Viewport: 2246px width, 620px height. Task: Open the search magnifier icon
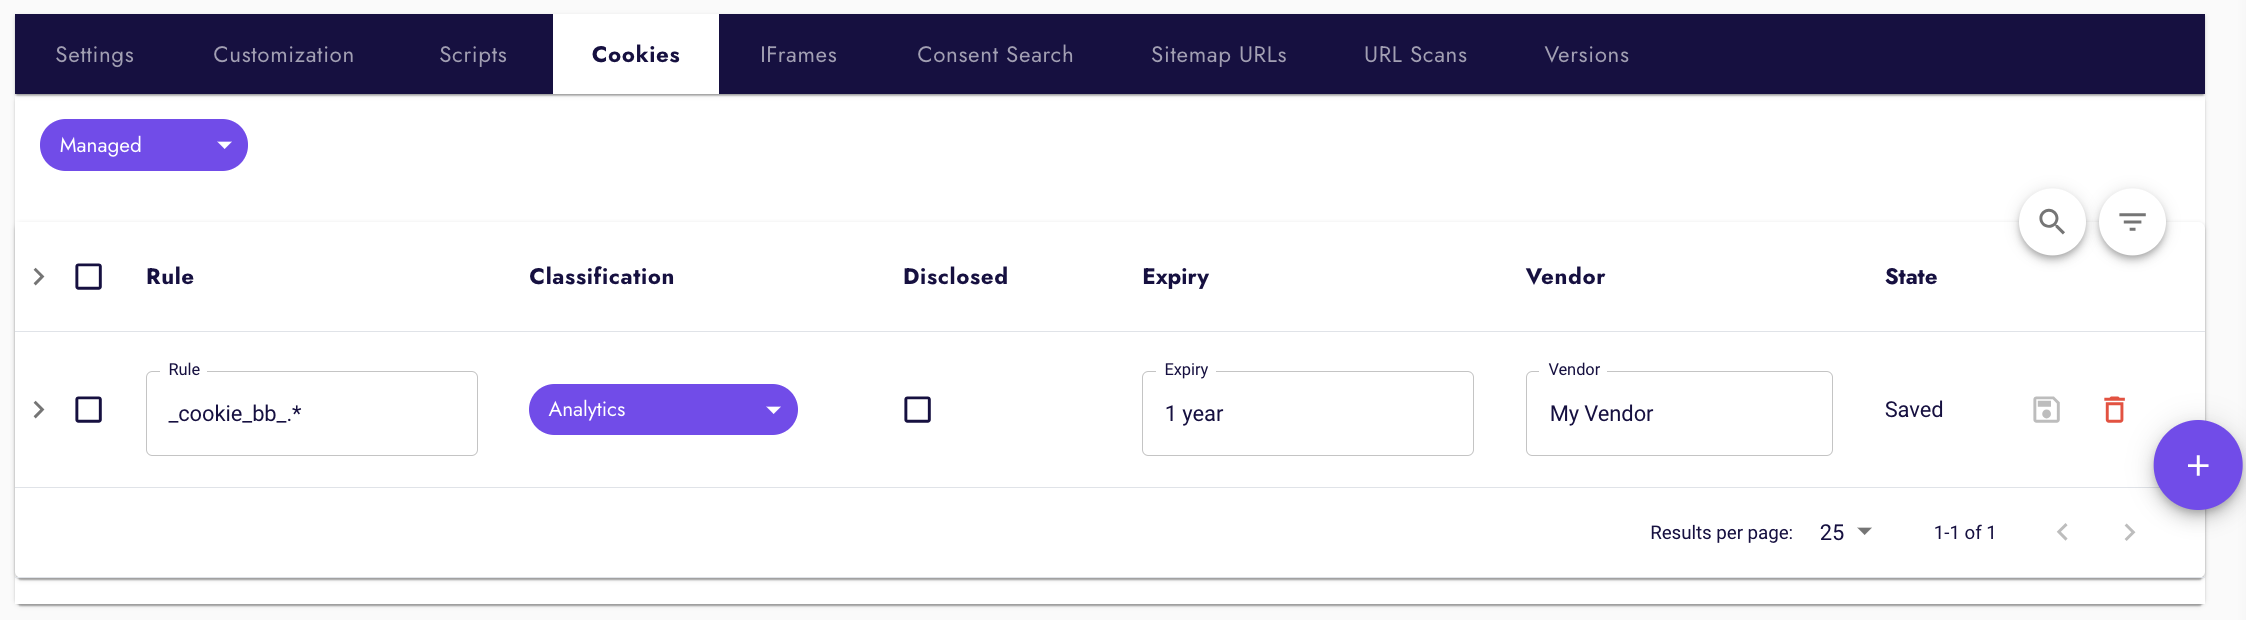click(x=2052, y=222)
